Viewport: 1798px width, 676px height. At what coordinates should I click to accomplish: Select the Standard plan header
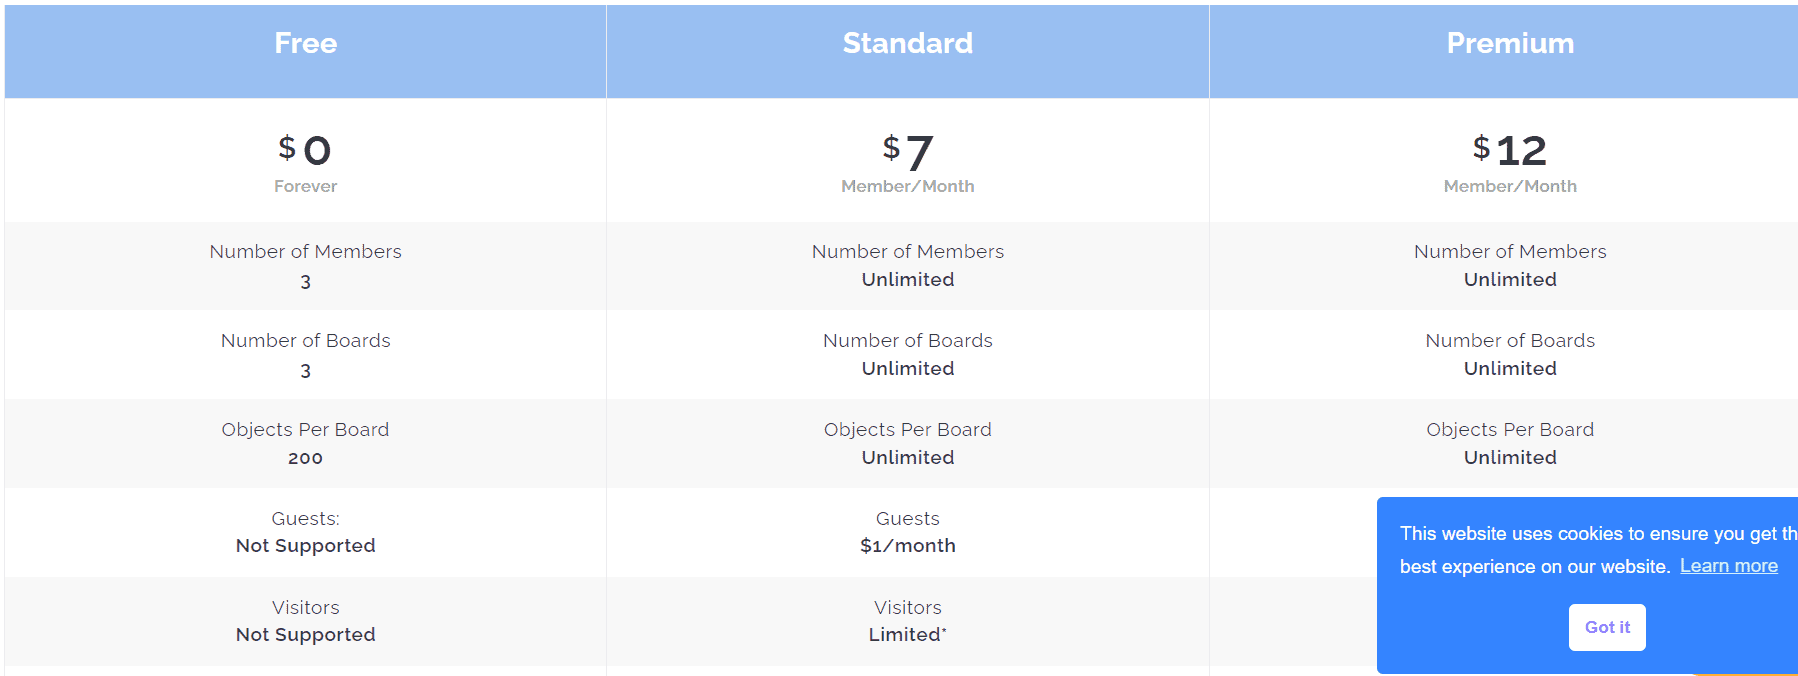coord(907,44)
